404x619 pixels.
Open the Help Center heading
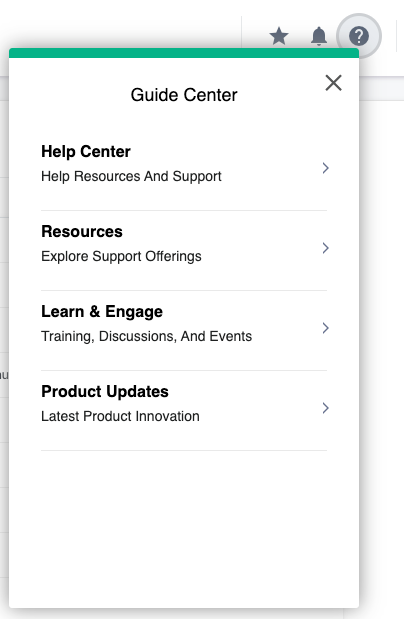(x=86, y=152)
